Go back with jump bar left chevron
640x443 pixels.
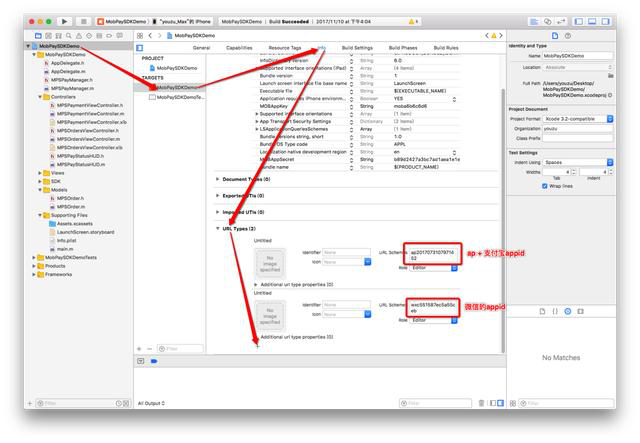pos(150,36)
